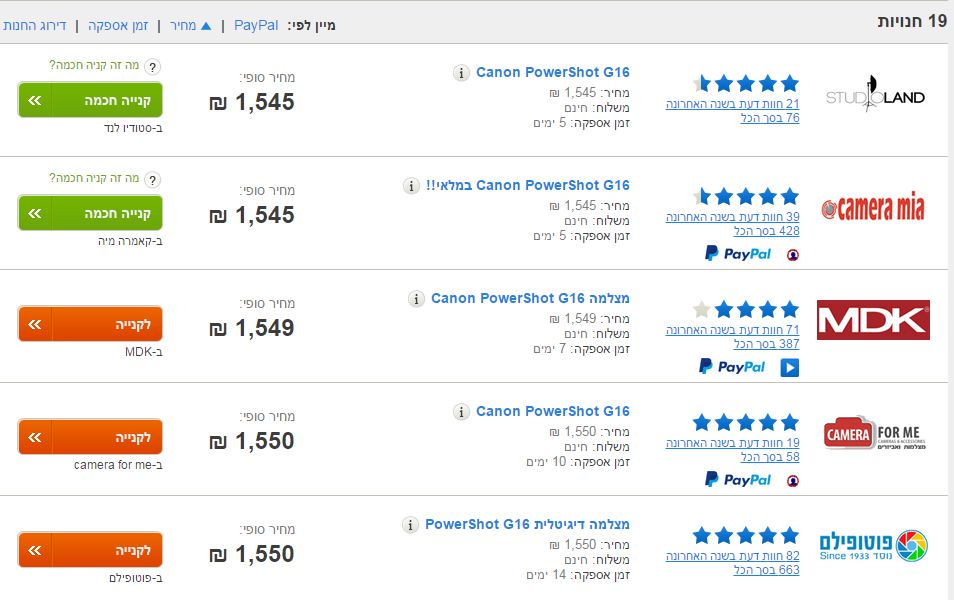The height and width of the screenshot is (600, 954).
Task: Sort by delivery time
Action: point(118,25)
